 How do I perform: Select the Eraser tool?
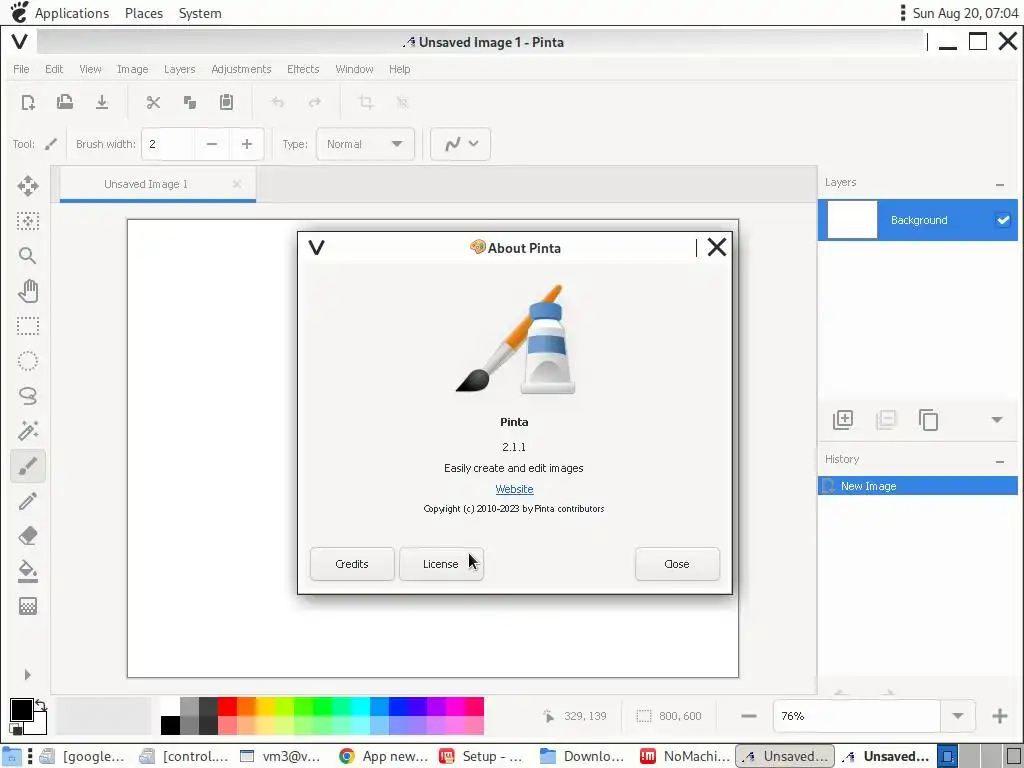point(28,536)
